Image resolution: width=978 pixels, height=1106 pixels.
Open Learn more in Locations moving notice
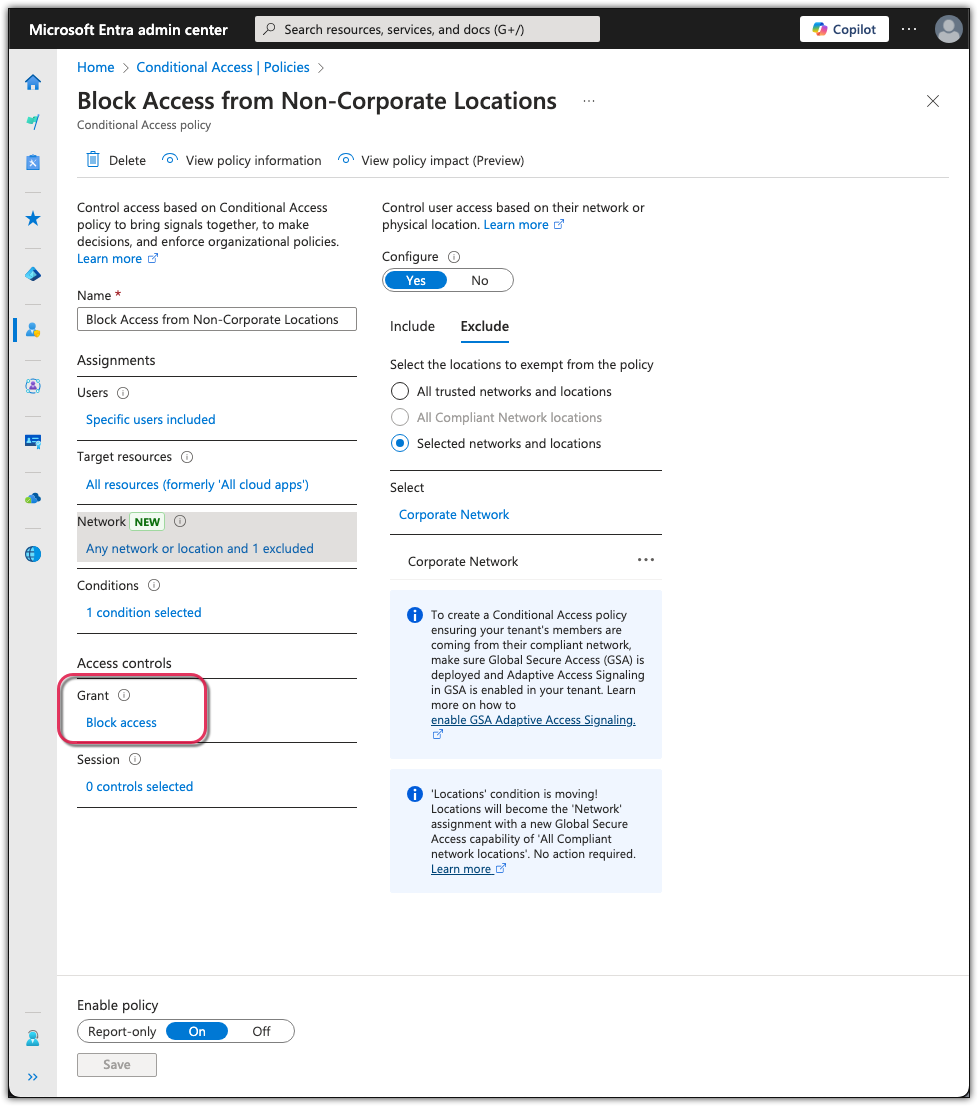pyautogui.click(x=468, y=869)
